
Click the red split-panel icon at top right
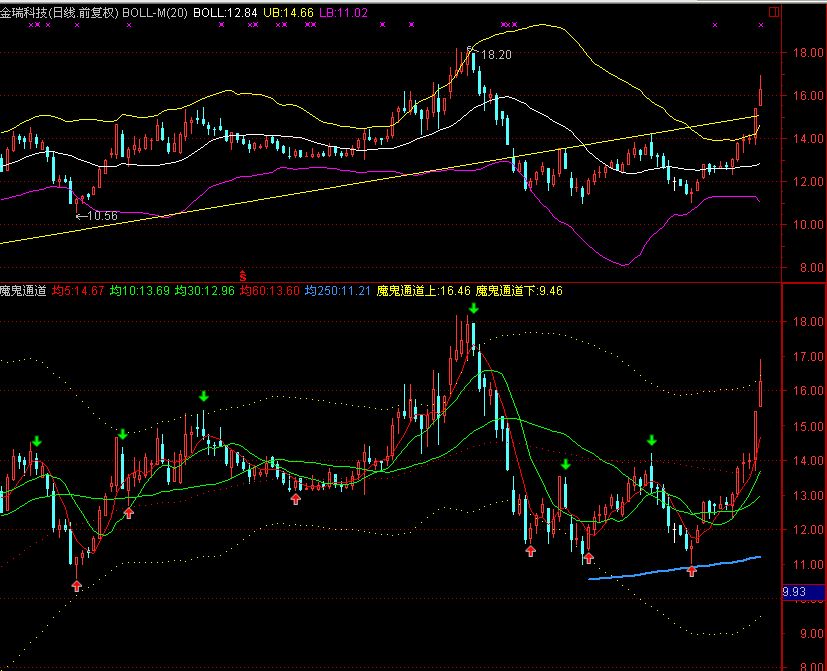[774, 12]
